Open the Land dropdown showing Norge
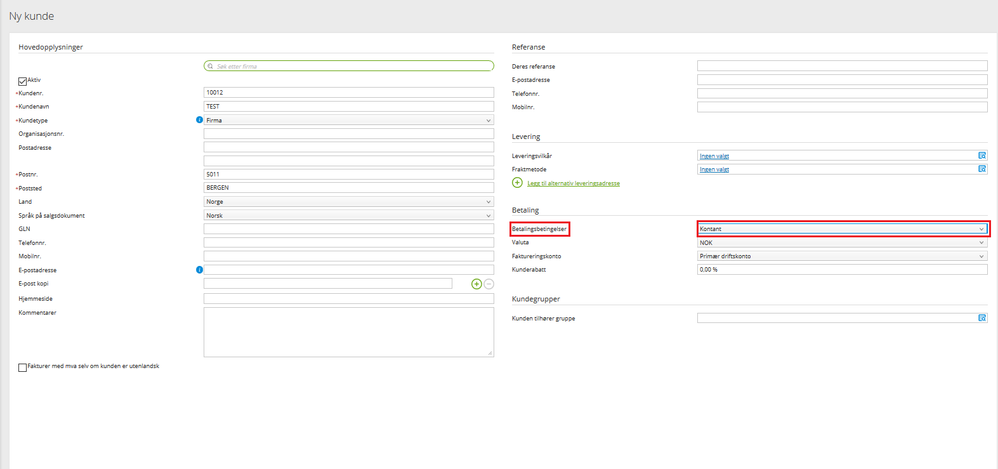The width and height of the screenshot is (998, 469). click(x=348, y=201)
